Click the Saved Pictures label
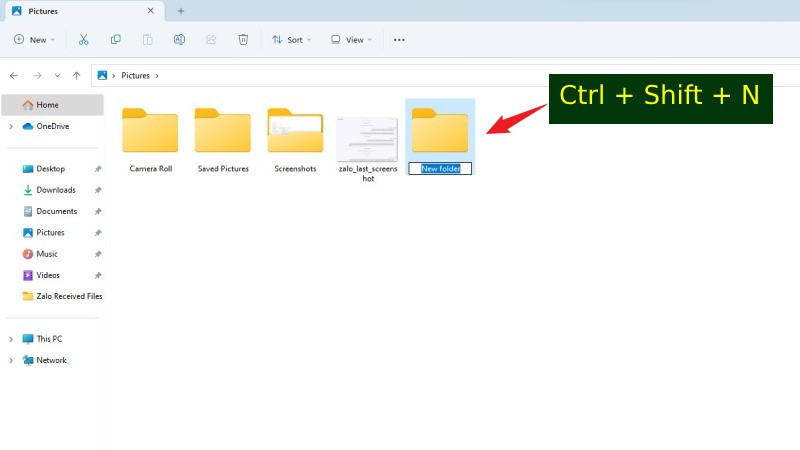800x450 pixels. click(x=223, y=169)
